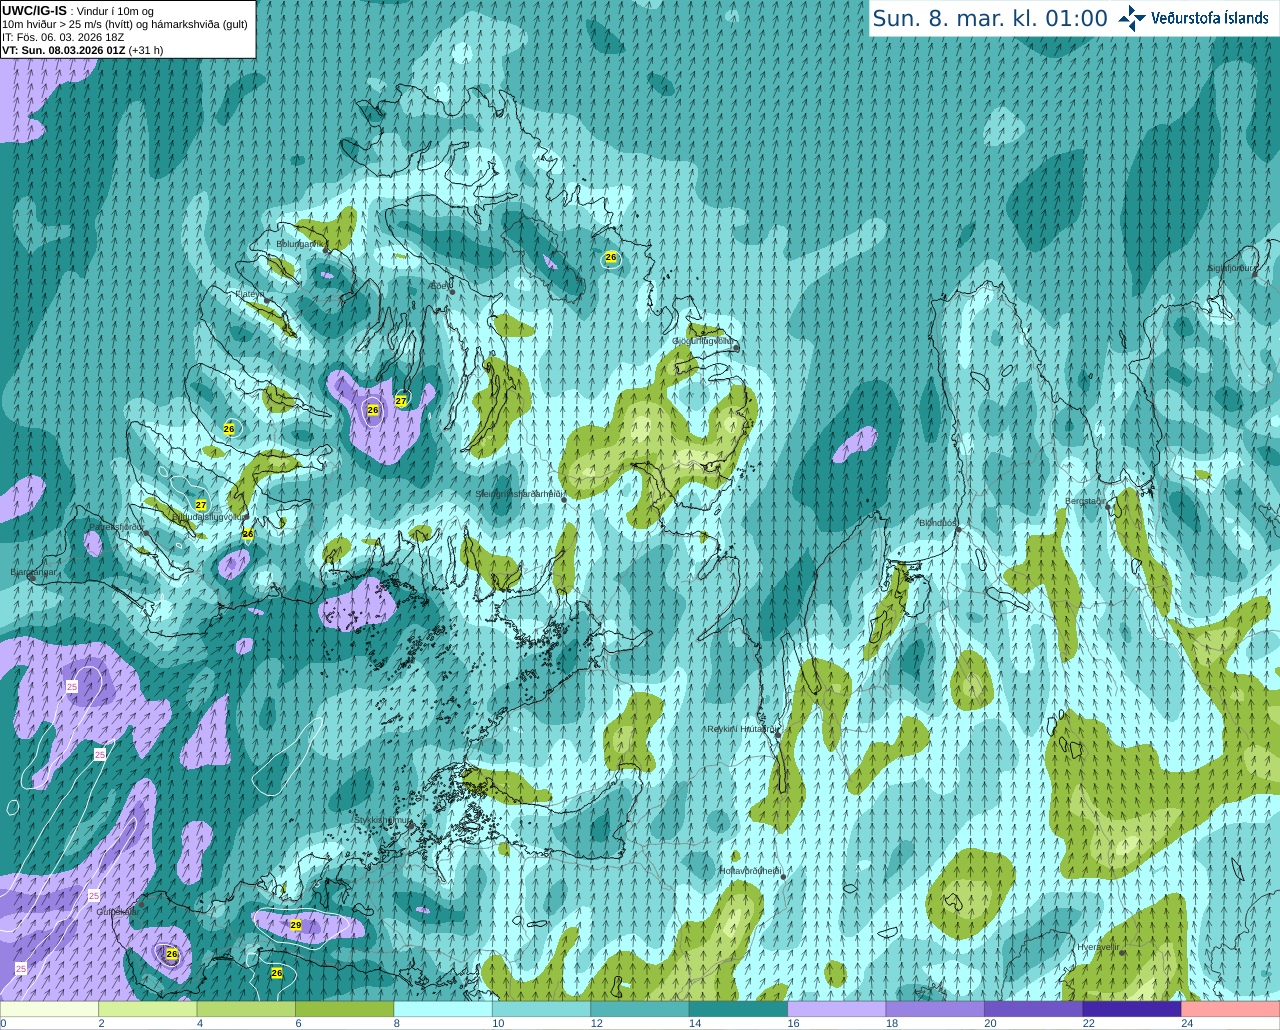Click the 18–20 purple legend swatch

[x=935, y=1009]
